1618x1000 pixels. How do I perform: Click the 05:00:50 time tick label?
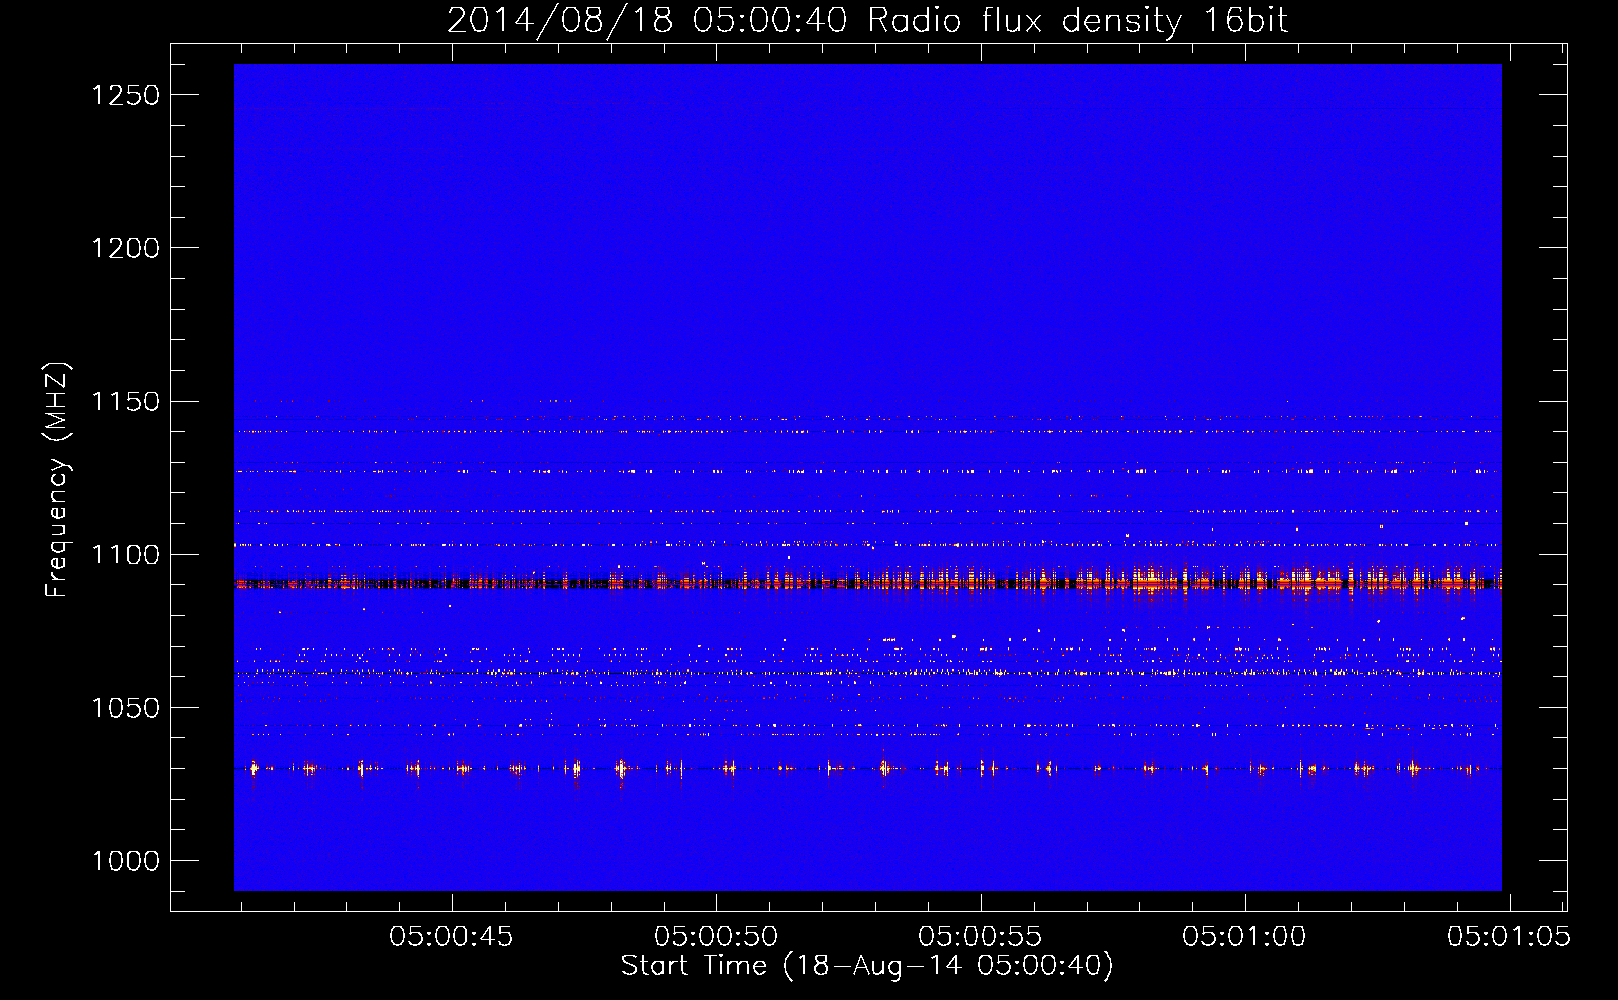point(716,937)
